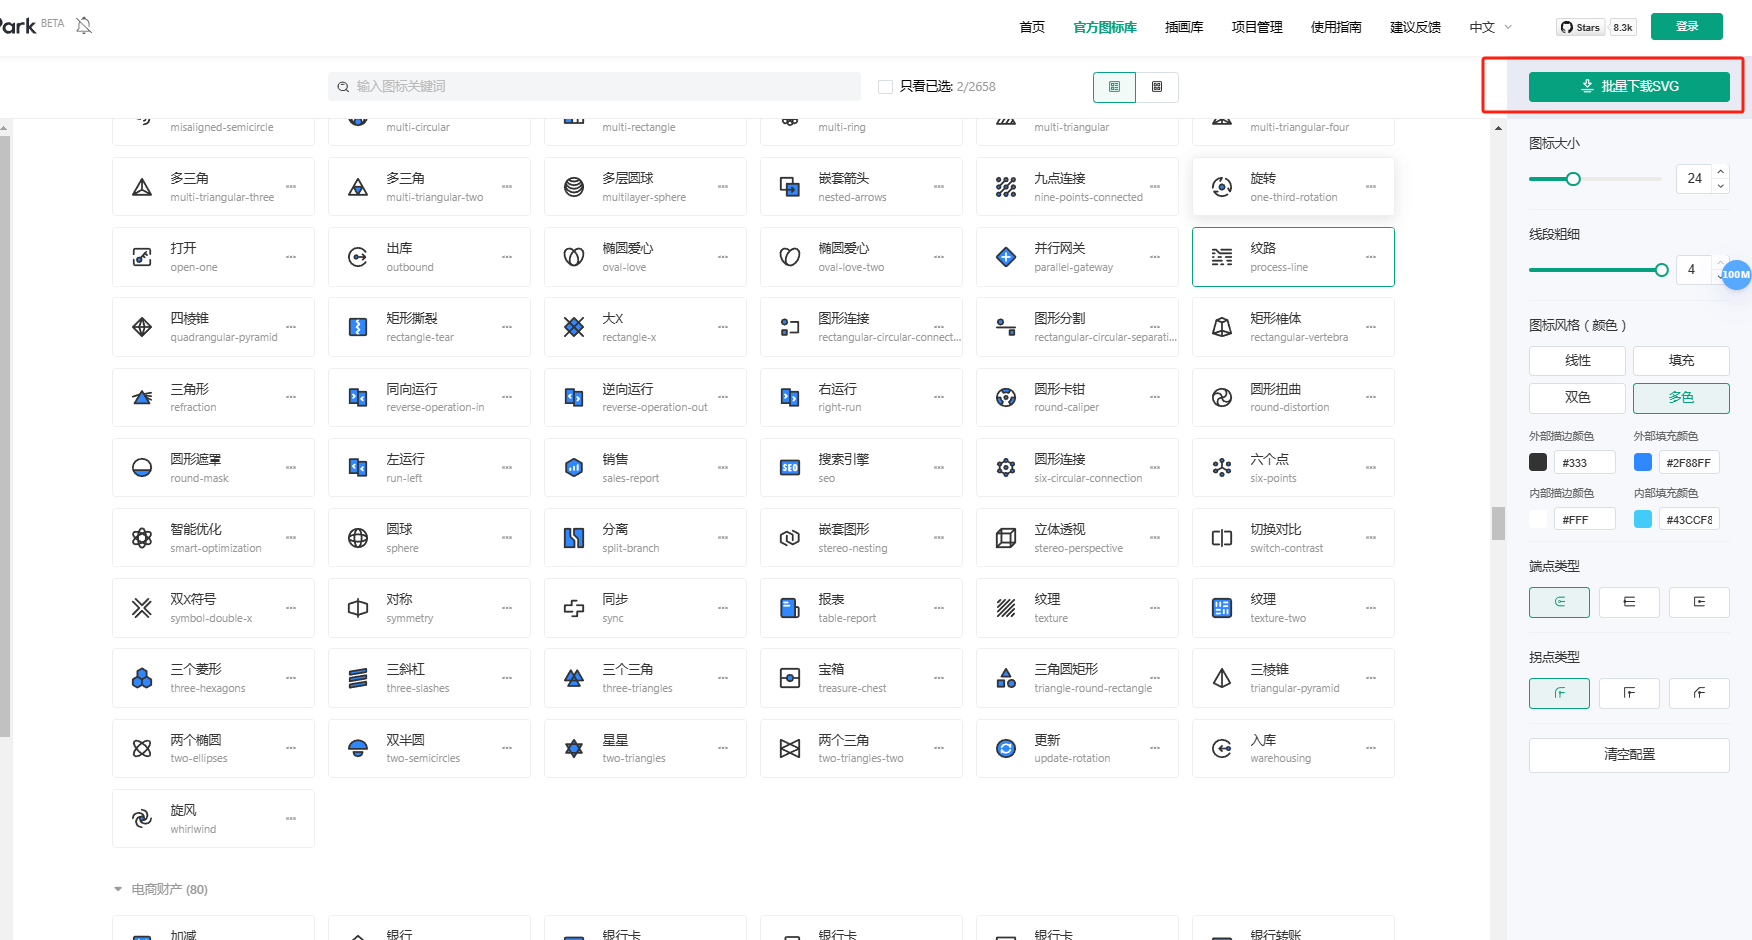Select the symbol-double-x icon

(x=213, y=608)
